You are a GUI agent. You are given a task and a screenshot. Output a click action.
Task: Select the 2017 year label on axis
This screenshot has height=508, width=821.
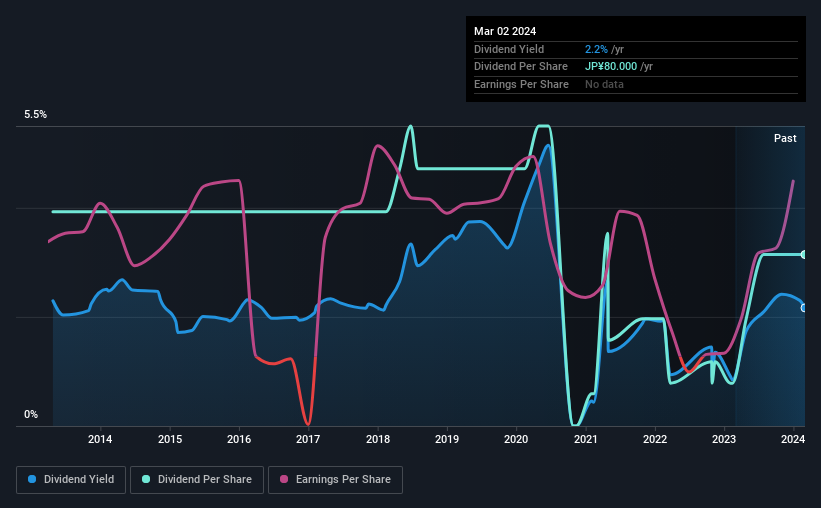(x=308, y=439)
